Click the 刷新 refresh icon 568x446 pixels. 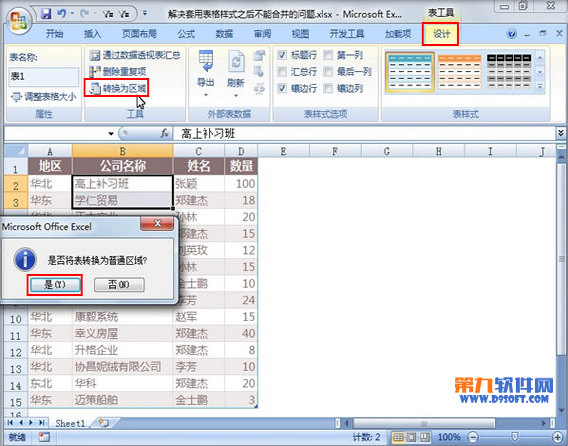pyautogui.click(x=235, y=61)
